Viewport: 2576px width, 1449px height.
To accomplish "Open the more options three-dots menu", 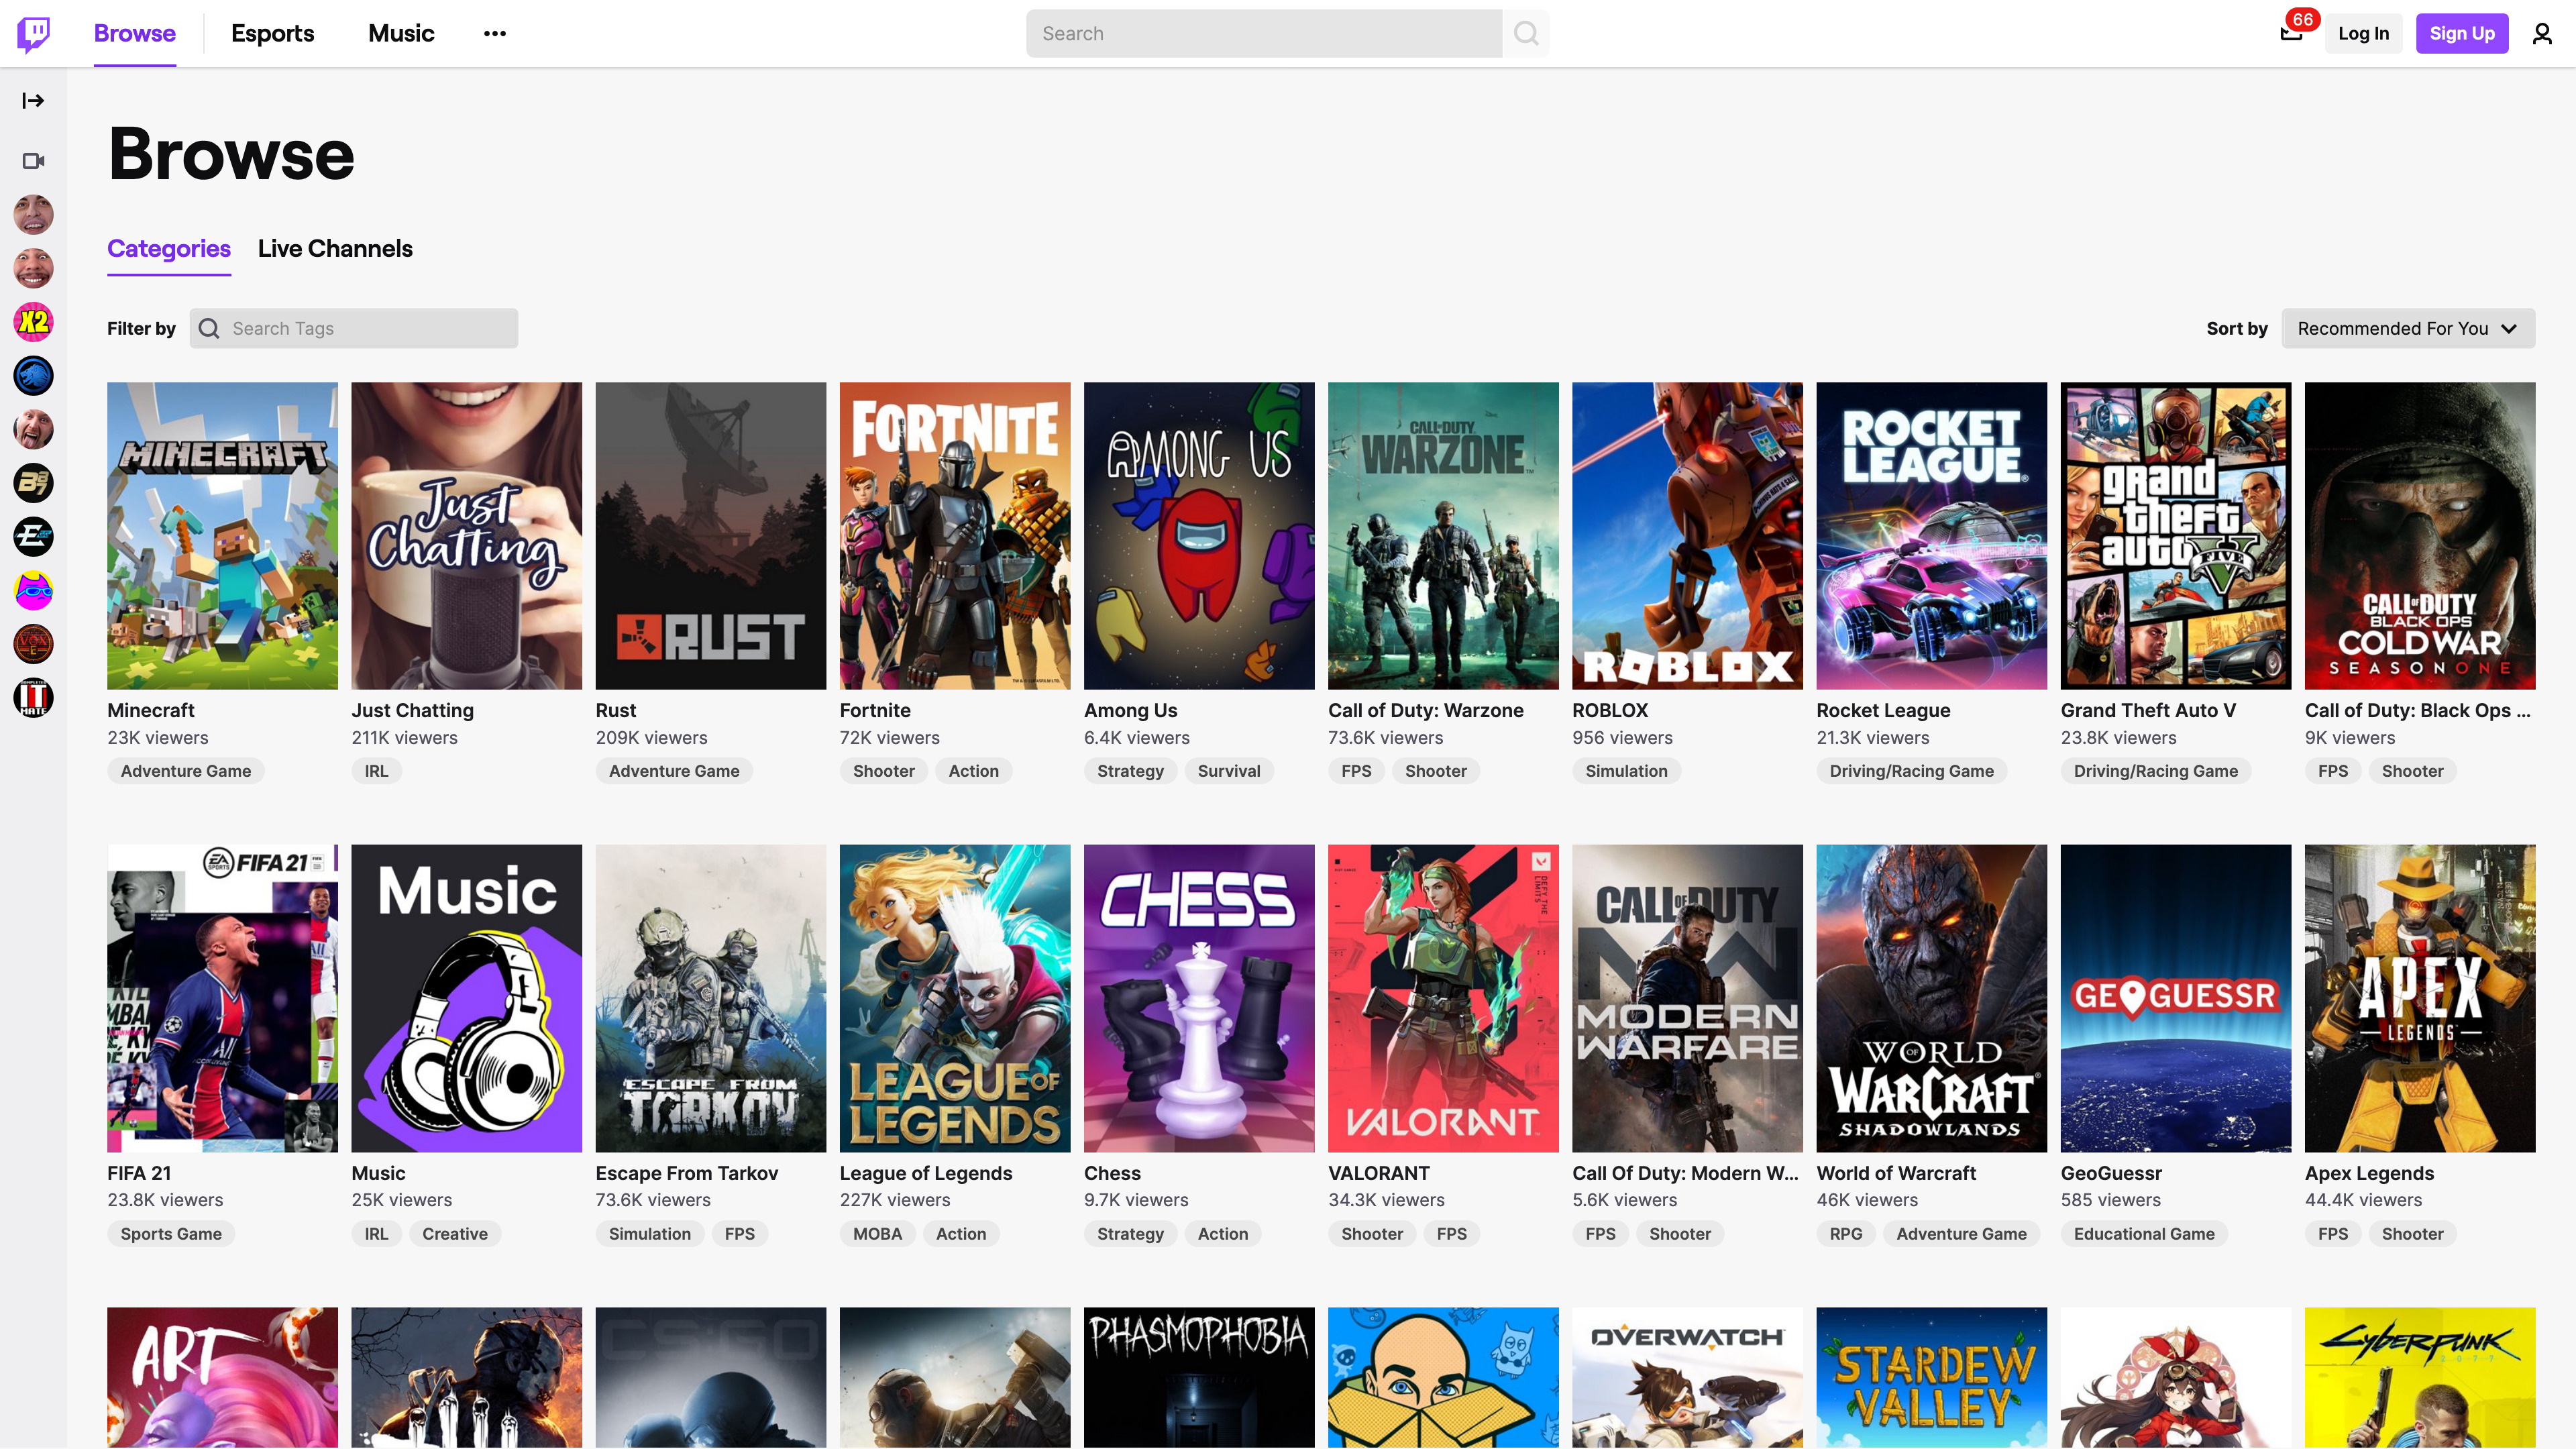I will [494, 33].
